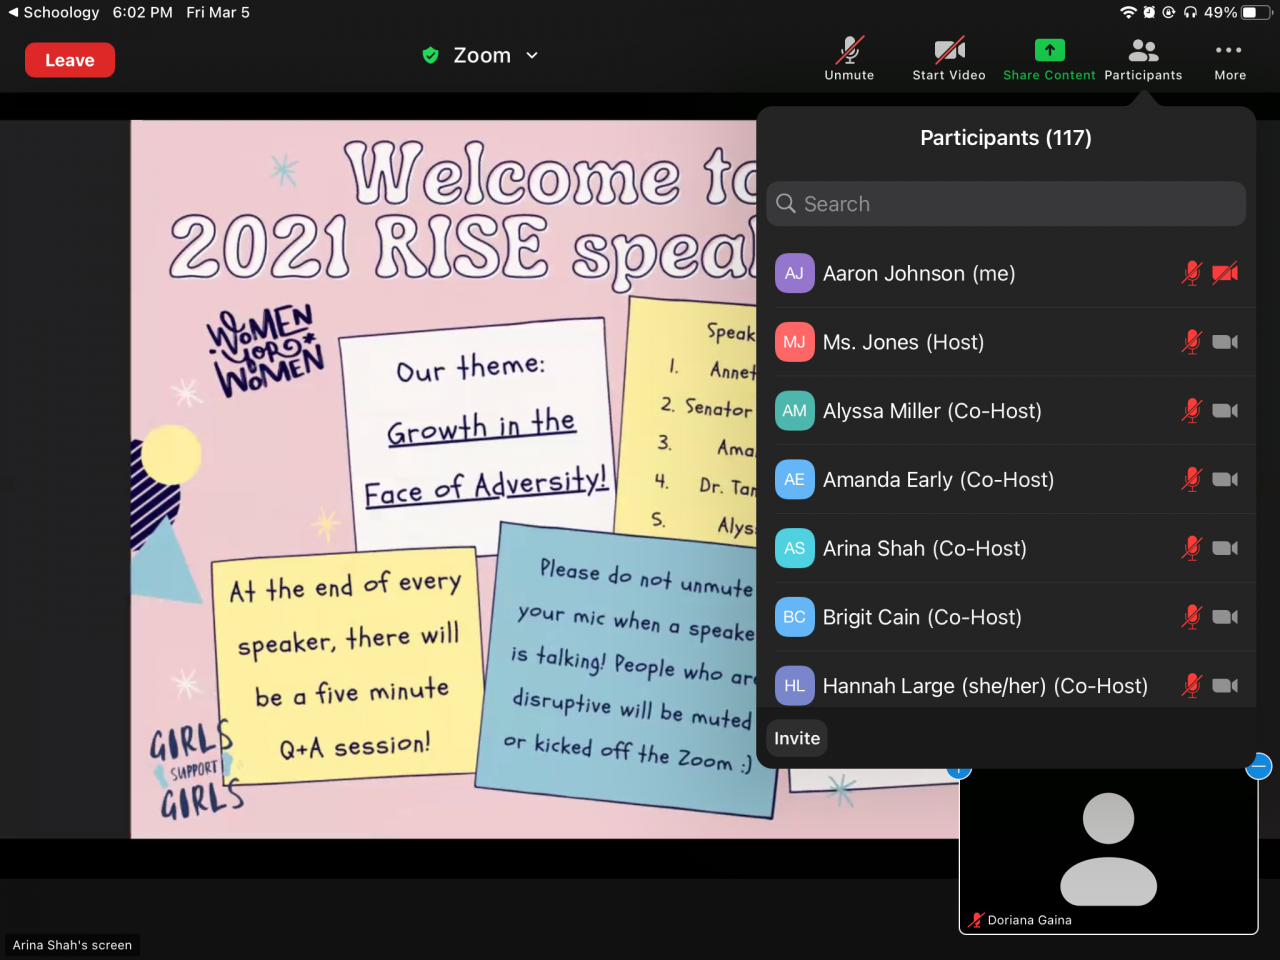The width and height of the screenshot is (1280, 960).
Task: Select Amanda Early's AE avatar
Action: 794,480
